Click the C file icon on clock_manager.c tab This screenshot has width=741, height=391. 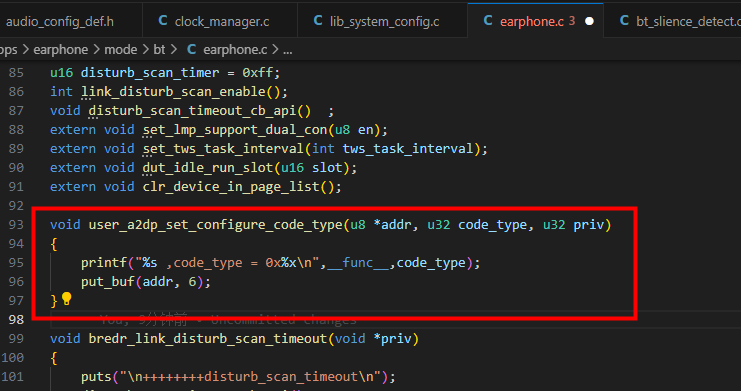163,20
